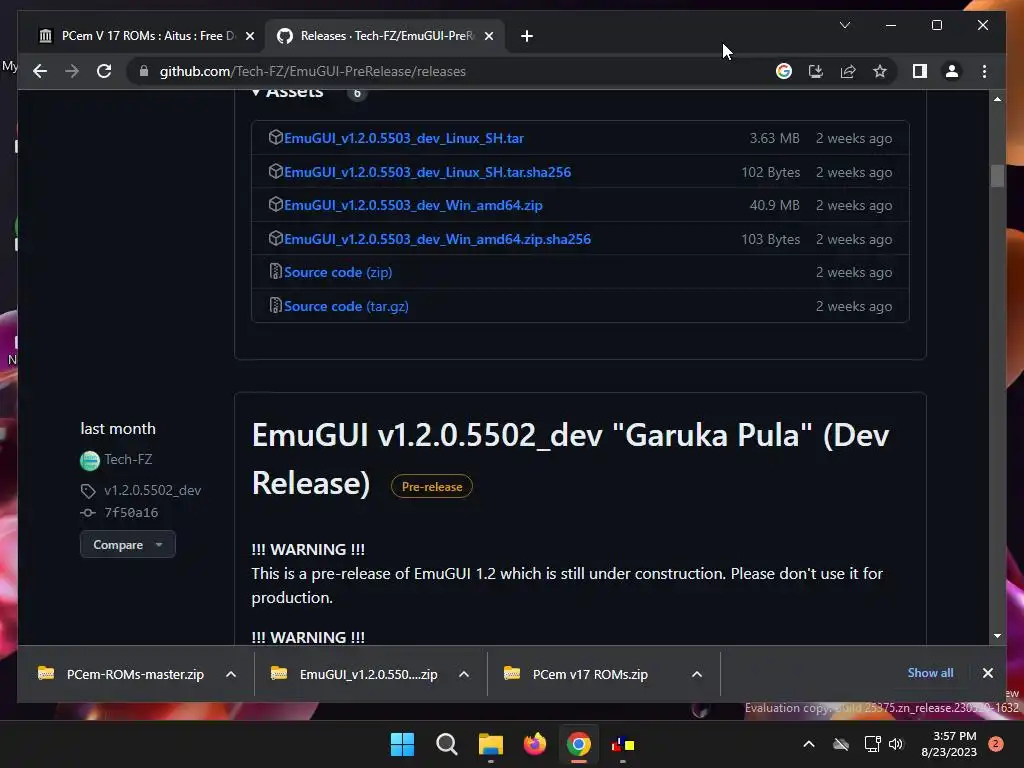
Task: Reload the current page
Action: 104,71
